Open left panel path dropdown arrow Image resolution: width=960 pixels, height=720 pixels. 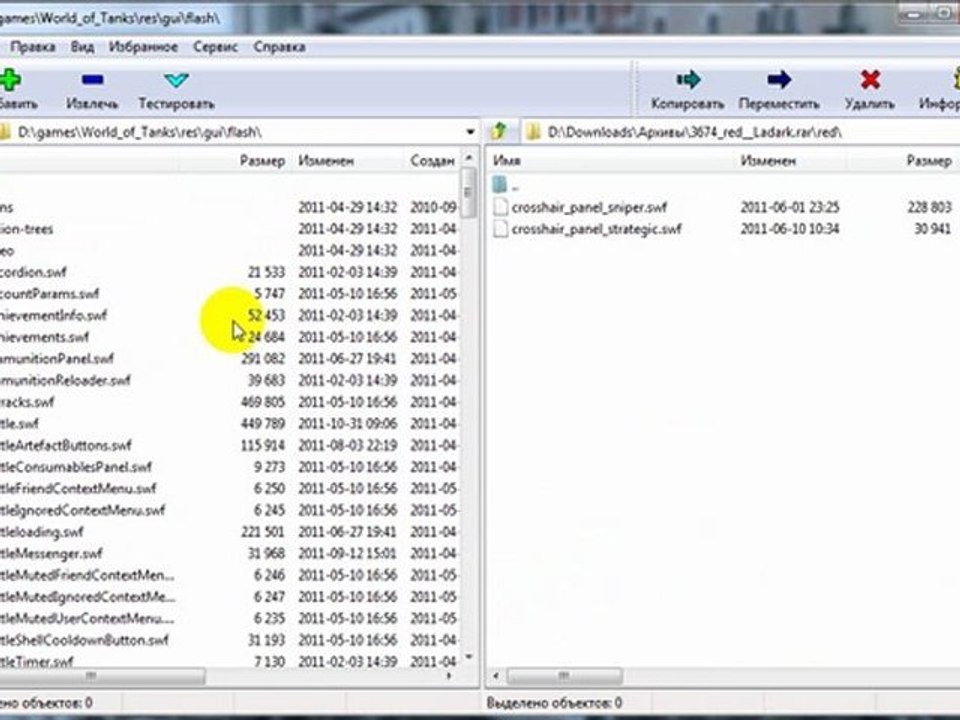coord(470,132)
